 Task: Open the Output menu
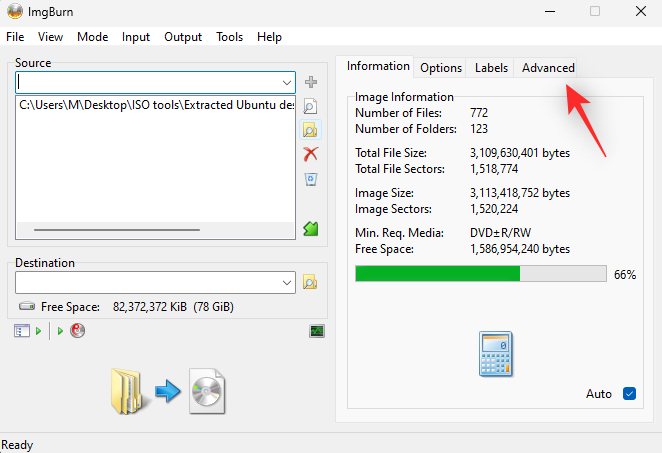point(183,37)
